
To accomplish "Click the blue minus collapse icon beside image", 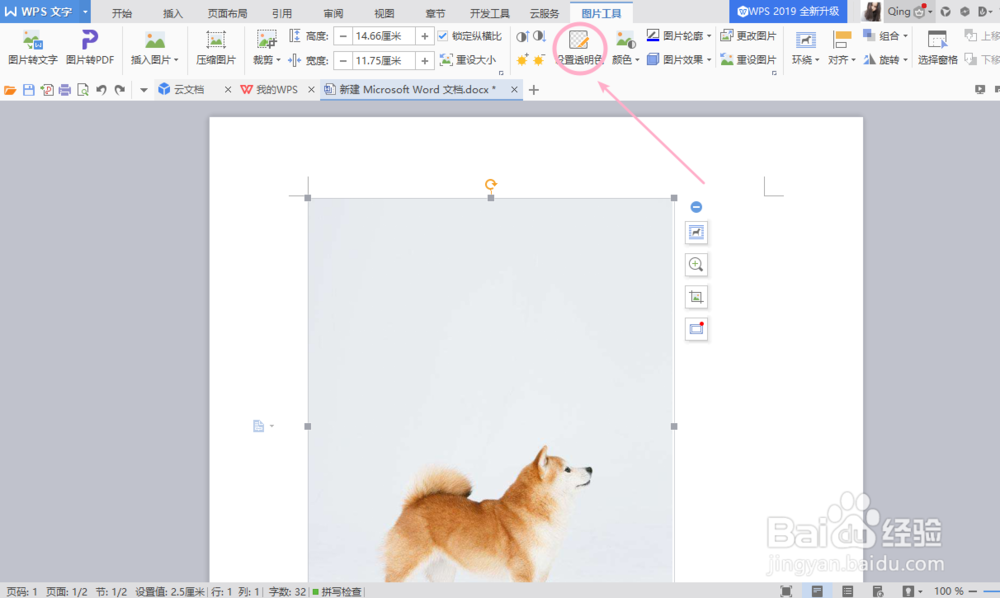I will (696, 207).
